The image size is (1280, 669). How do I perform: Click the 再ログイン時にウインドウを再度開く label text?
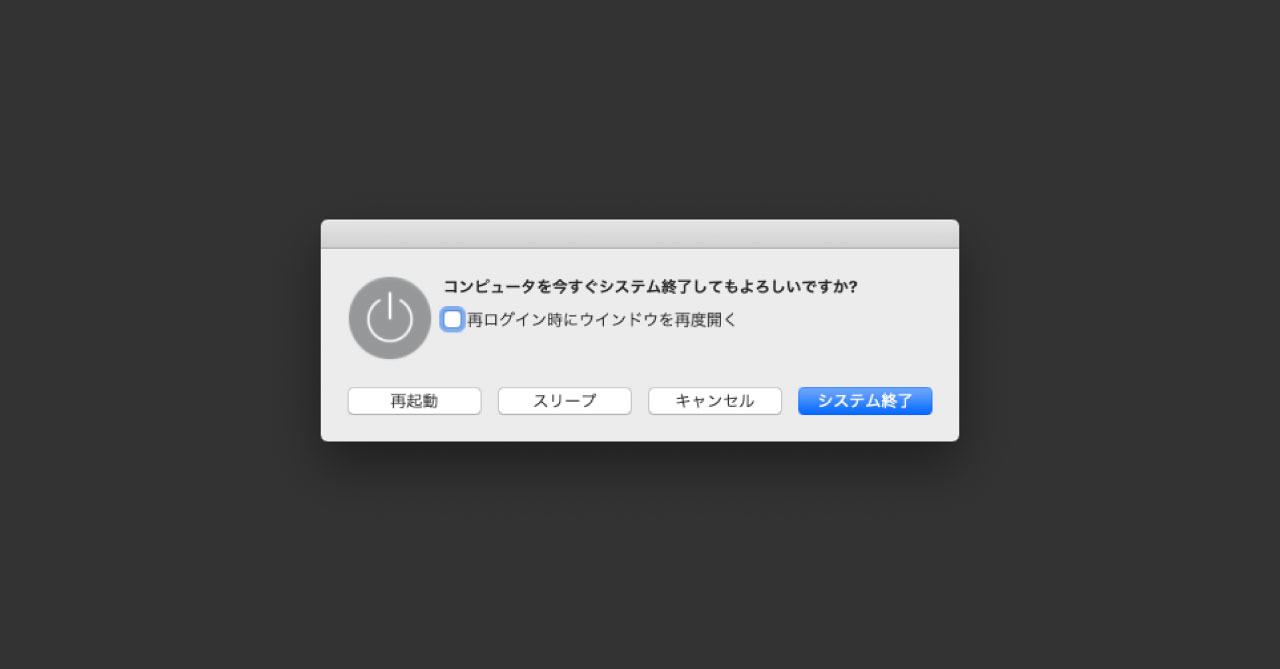[x=602, y=320]
